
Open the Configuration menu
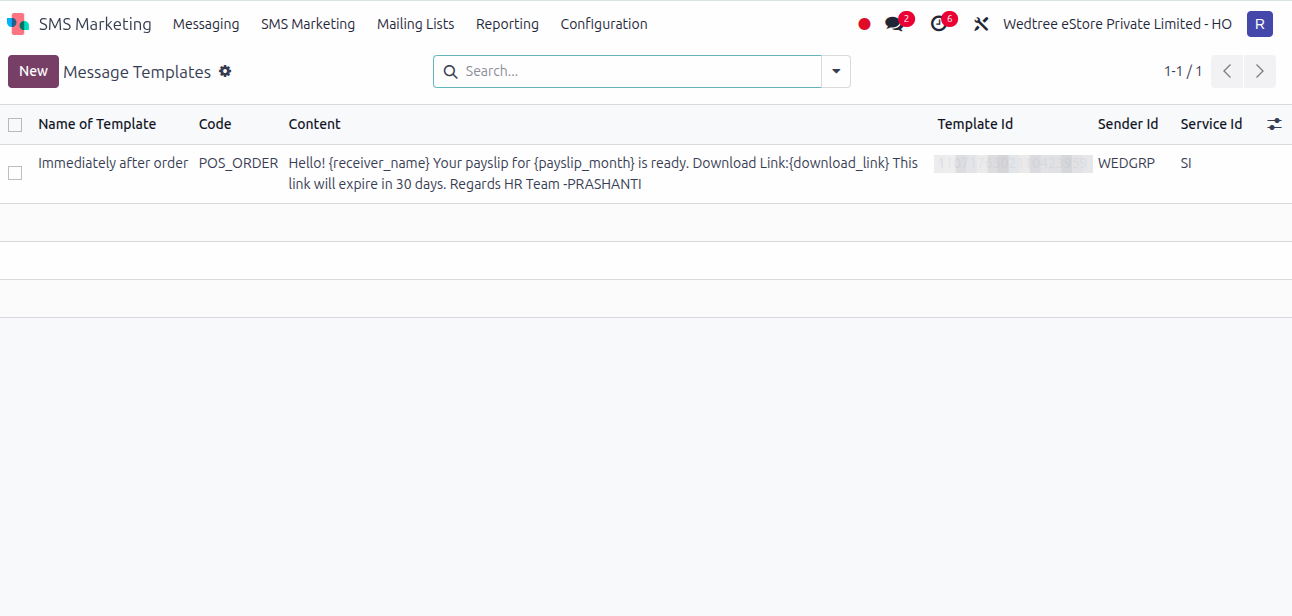[x=603, y=24]
